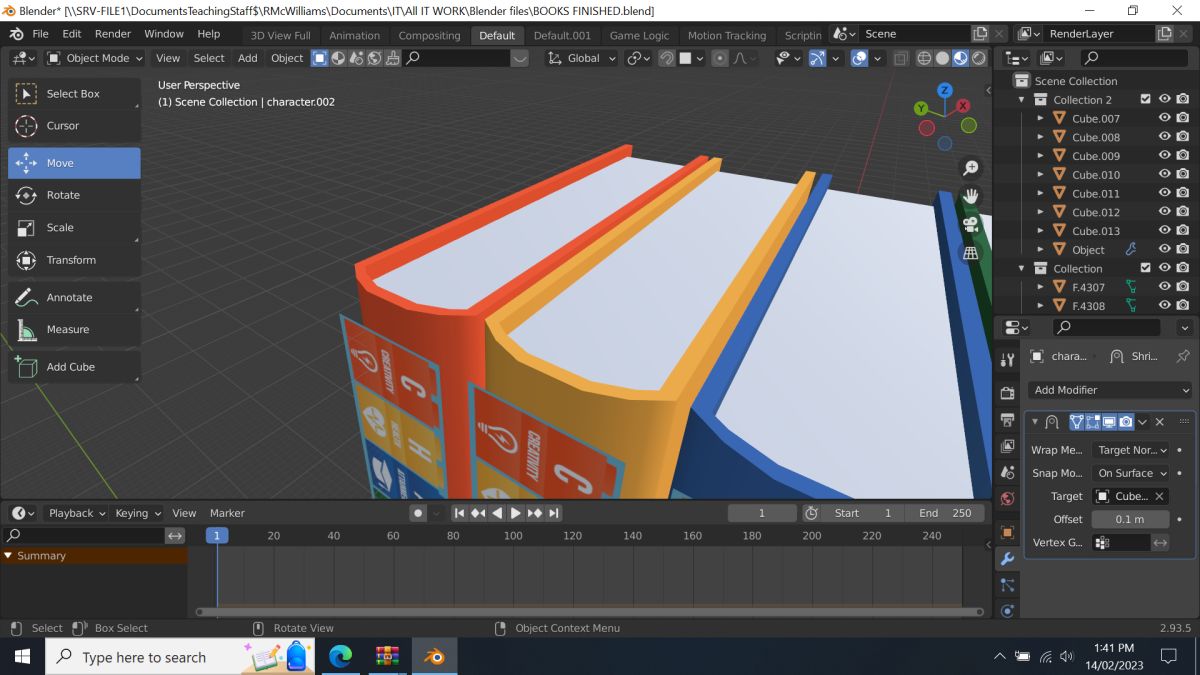The height and width of the screenshot is (675, 1200).
Task: Collapse the Shrinkwrap modifier panel
Action: (x=1035, y=422)
